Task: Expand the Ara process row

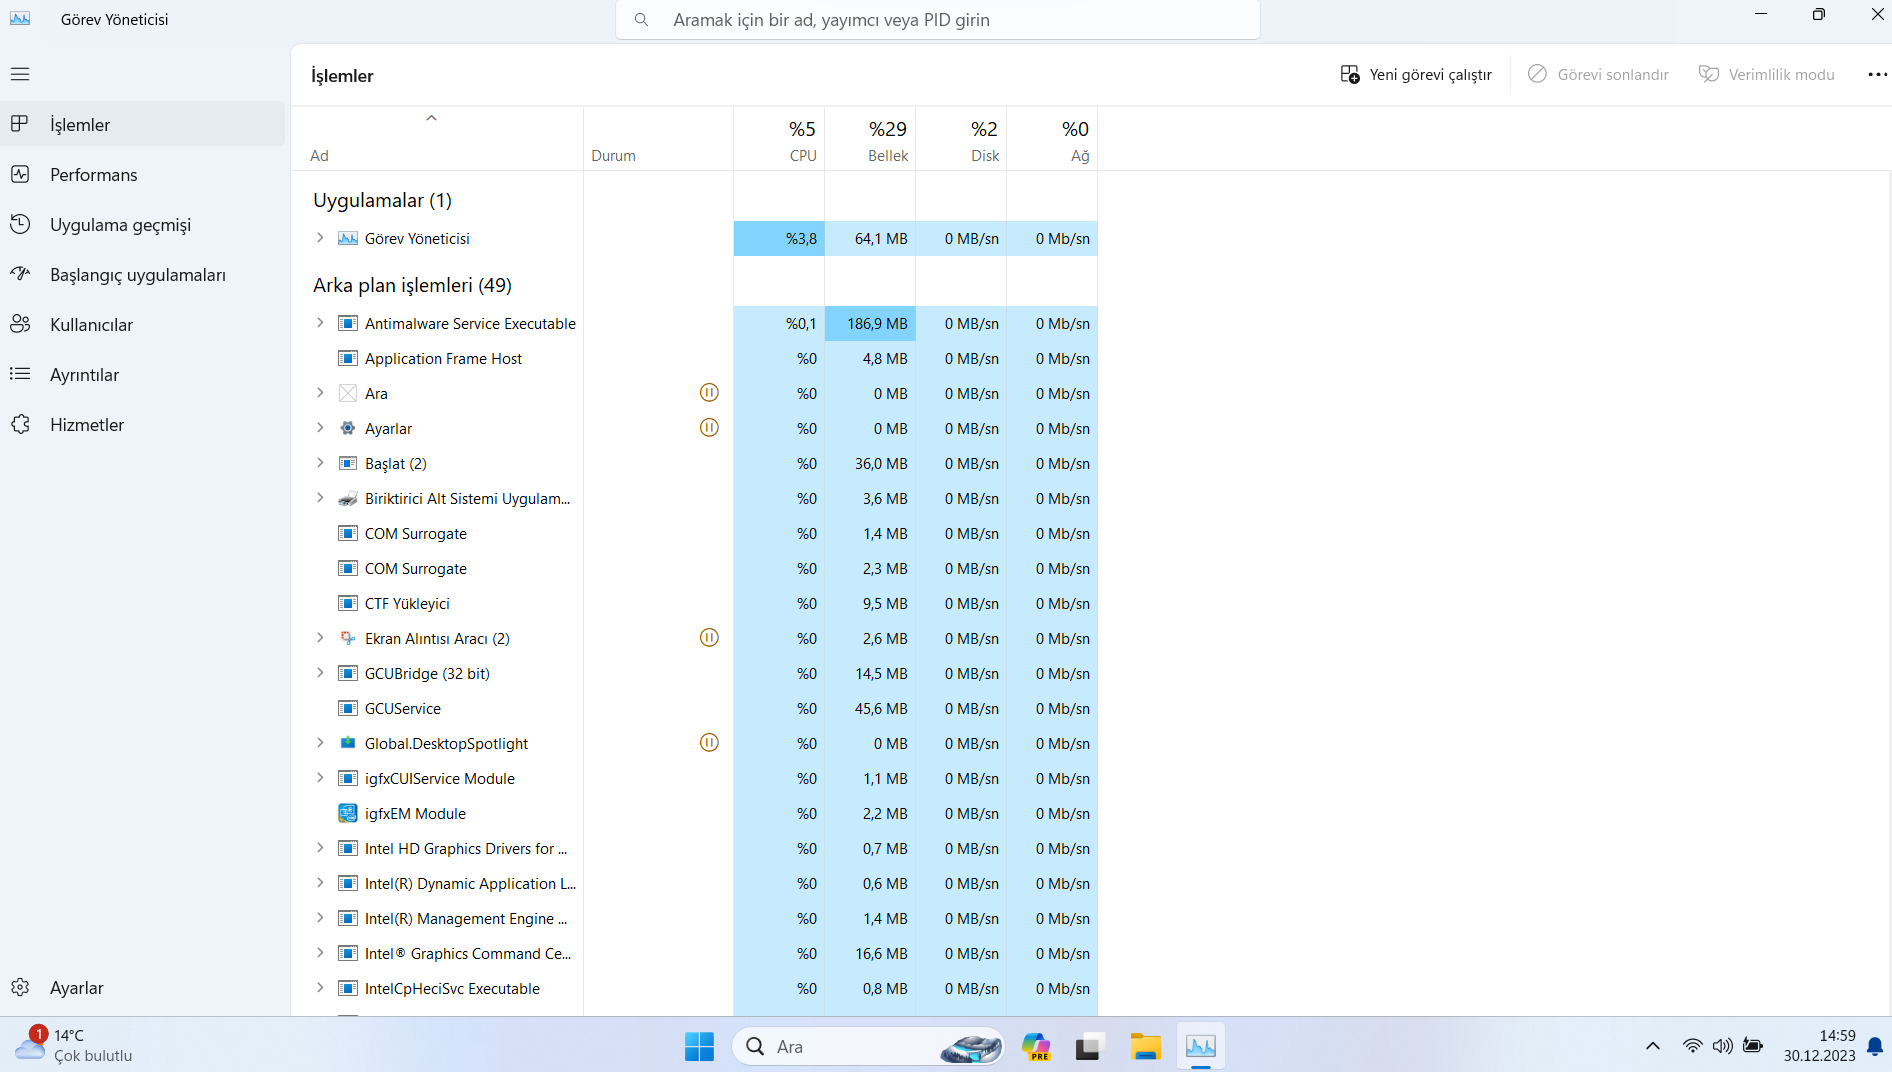Action: [320, 393]
